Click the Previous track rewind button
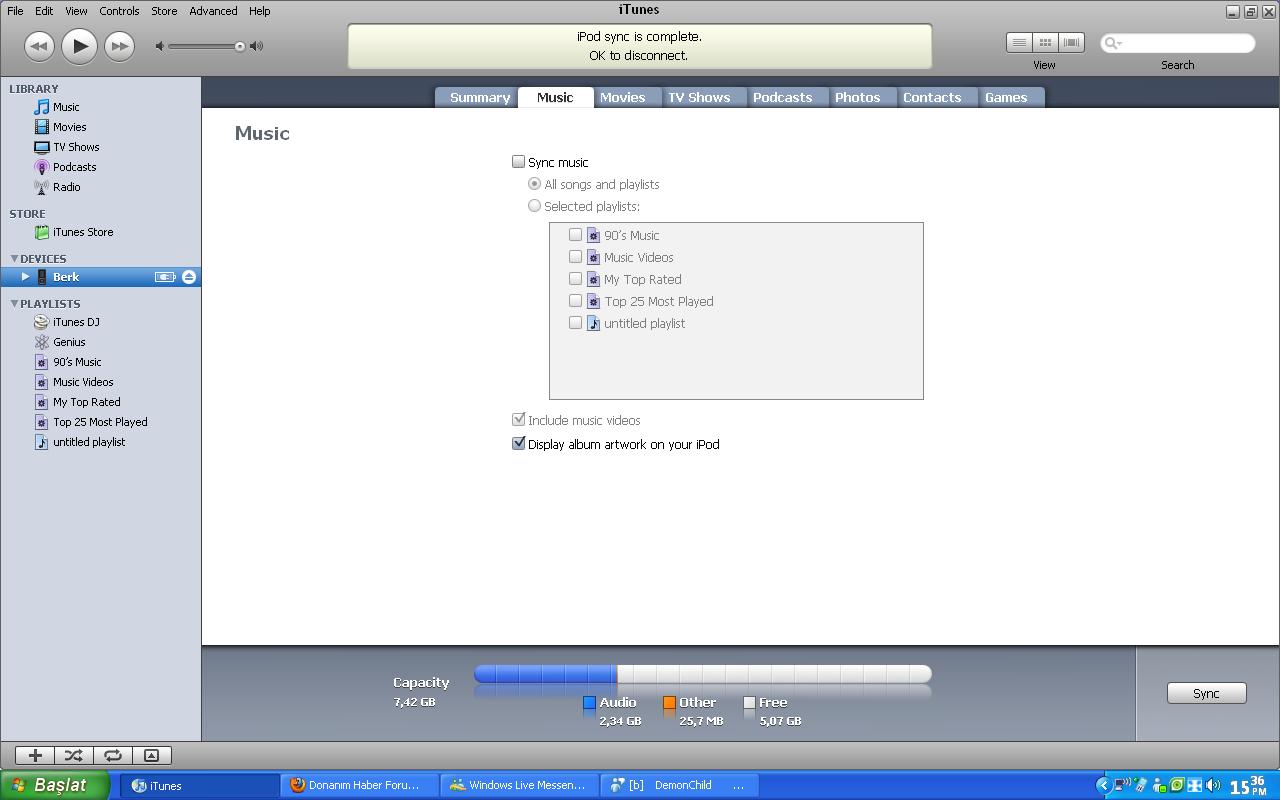 [39, 46]
